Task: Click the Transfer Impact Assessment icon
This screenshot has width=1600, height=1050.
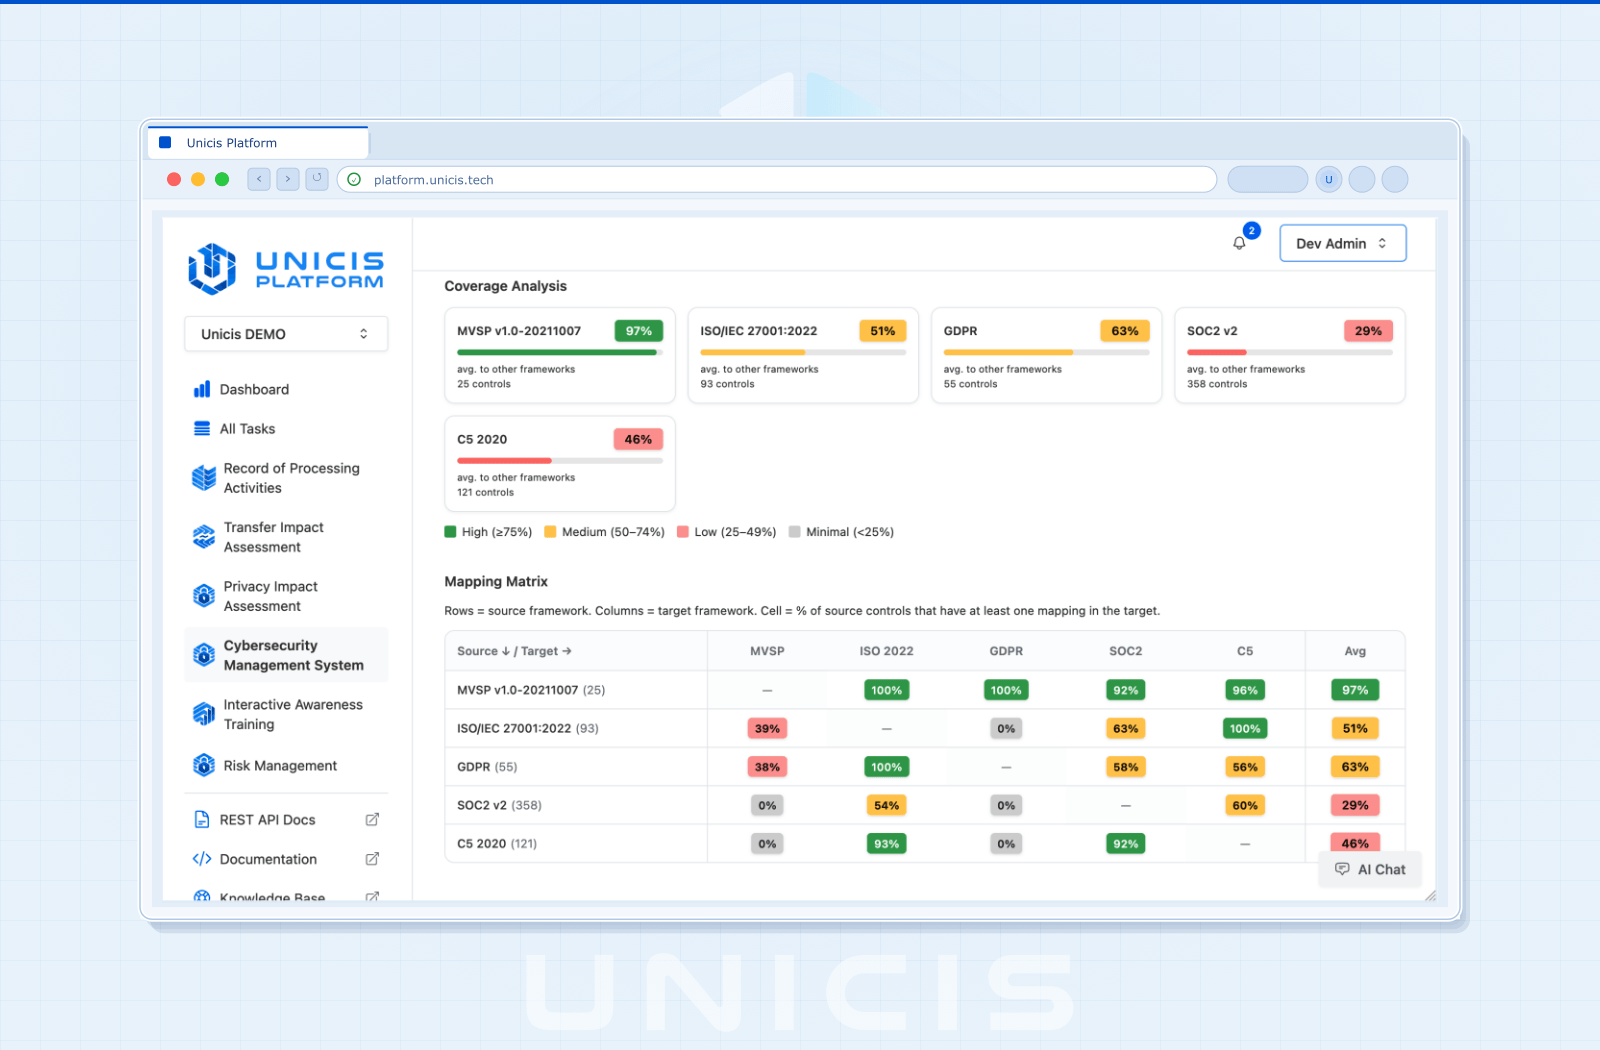Action: coord(204,537)
